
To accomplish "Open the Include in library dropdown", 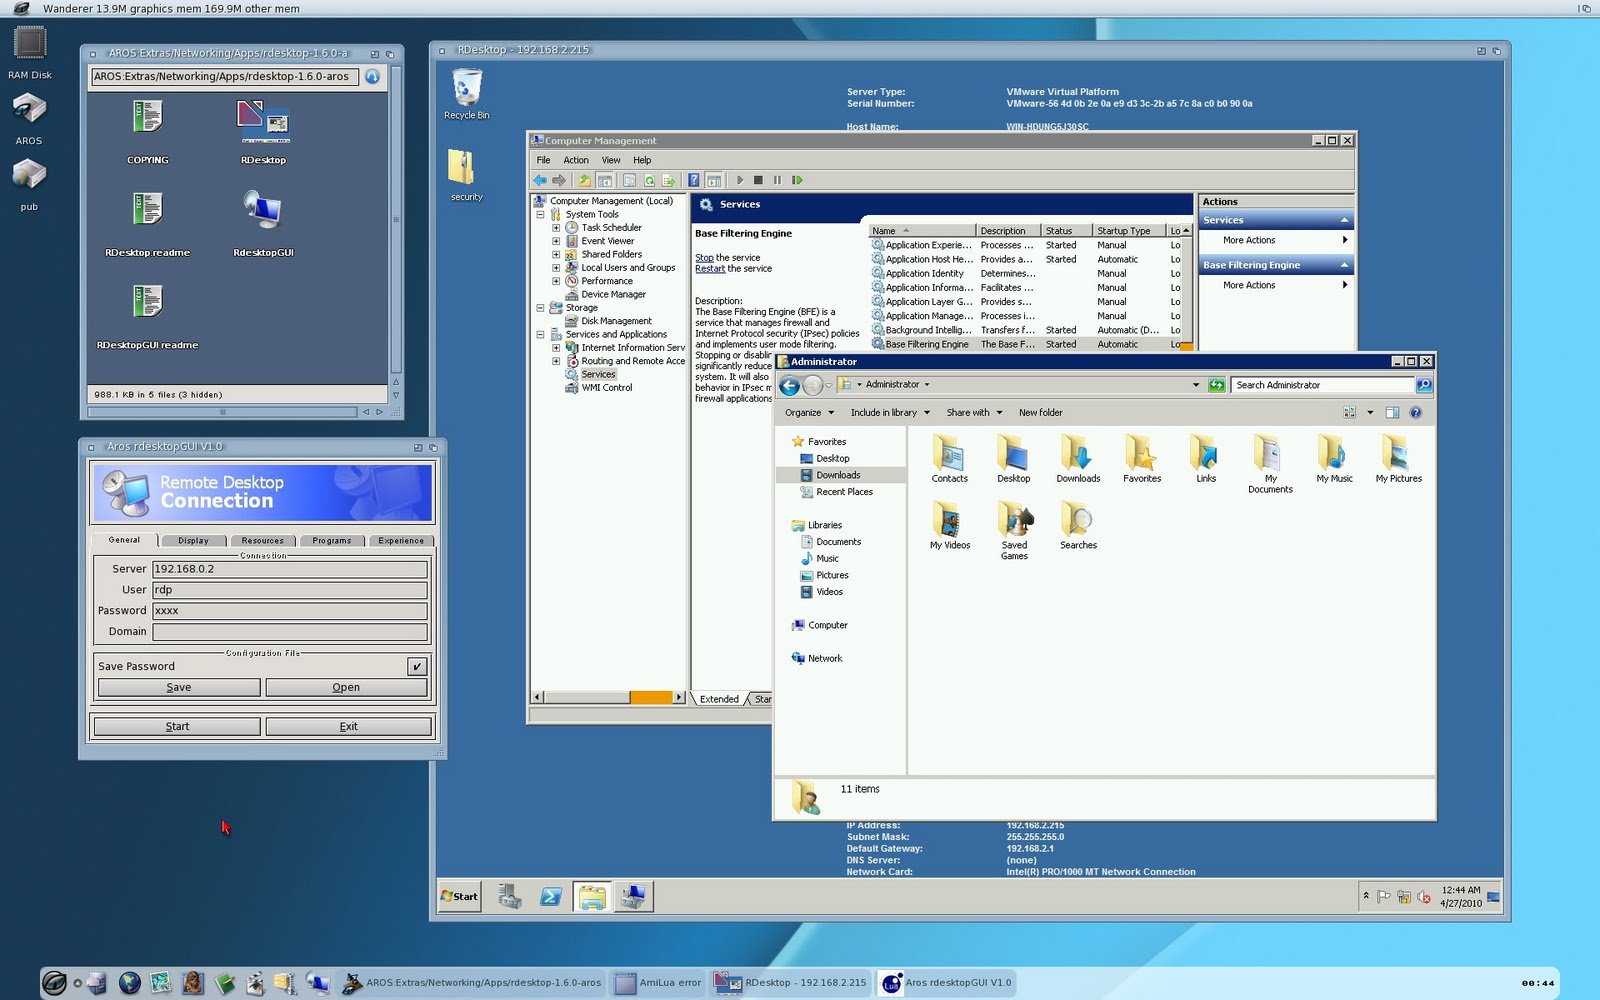I will 890,412.
